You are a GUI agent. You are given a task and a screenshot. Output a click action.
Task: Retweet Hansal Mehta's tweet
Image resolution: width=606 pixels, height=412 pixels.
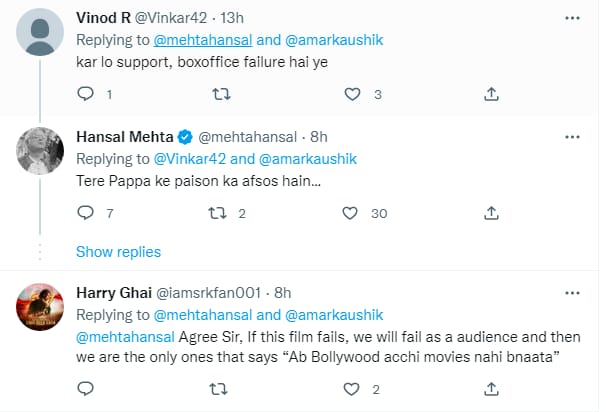tap(218, 213)
